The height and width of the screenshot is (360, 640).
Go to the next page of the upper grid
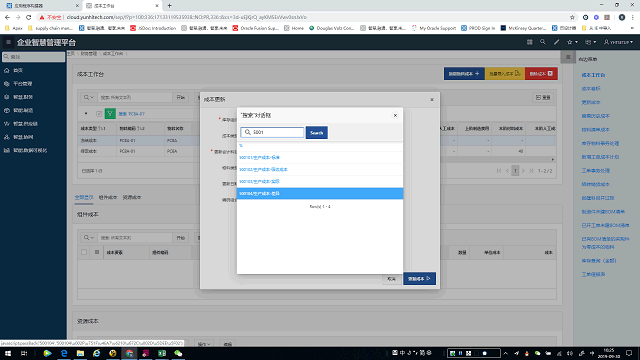pyautogui.click(x=523, y=171)
